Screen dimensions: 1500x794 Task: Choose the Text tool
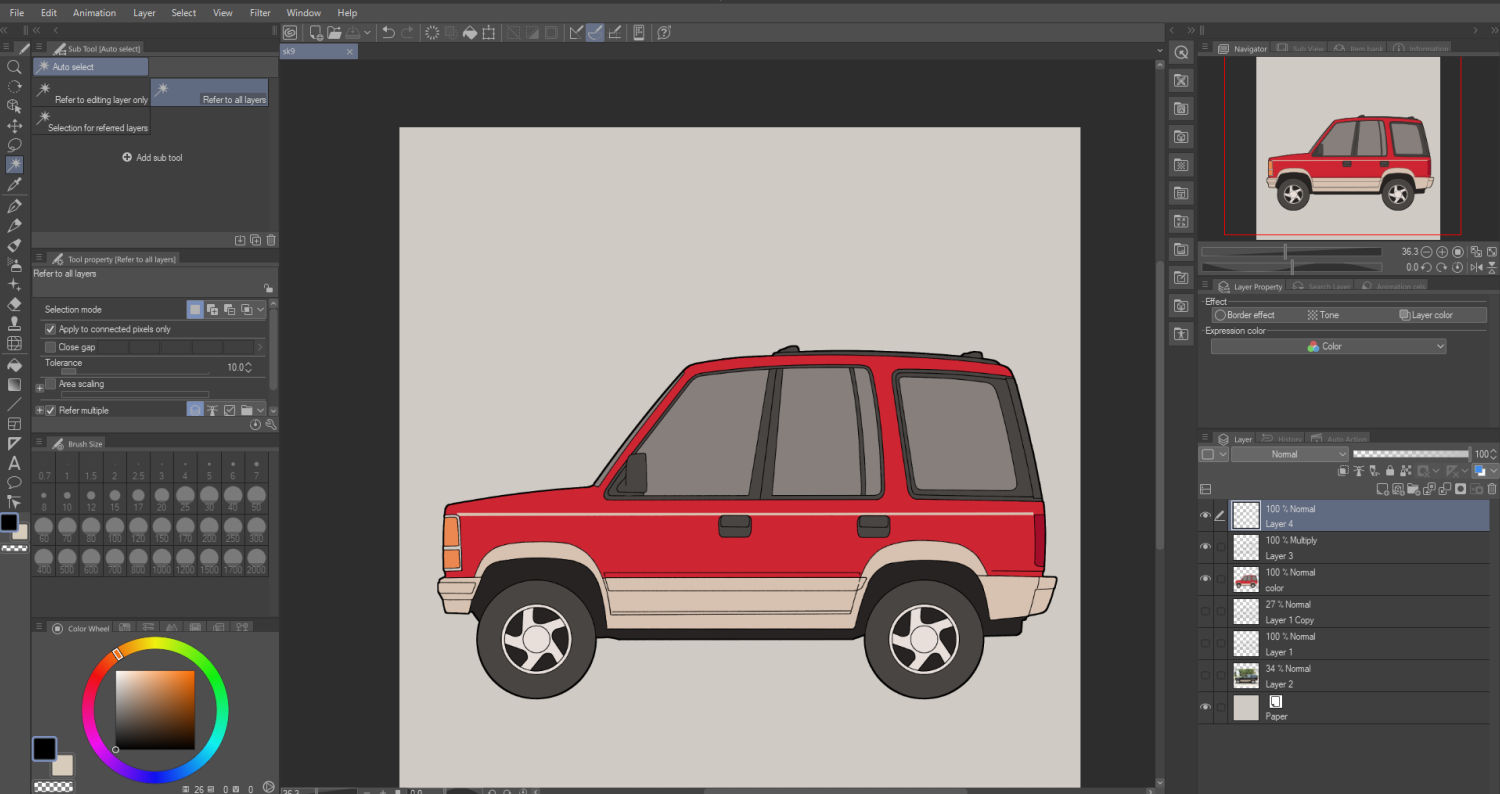click(x=14, y=463)
